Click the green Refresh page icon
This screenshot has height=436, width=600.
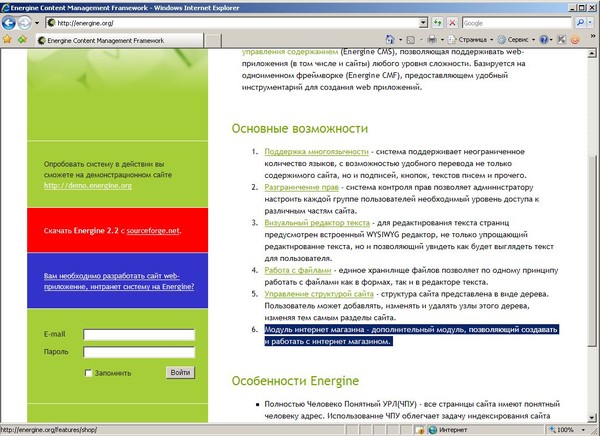click(x=437, y=23)
